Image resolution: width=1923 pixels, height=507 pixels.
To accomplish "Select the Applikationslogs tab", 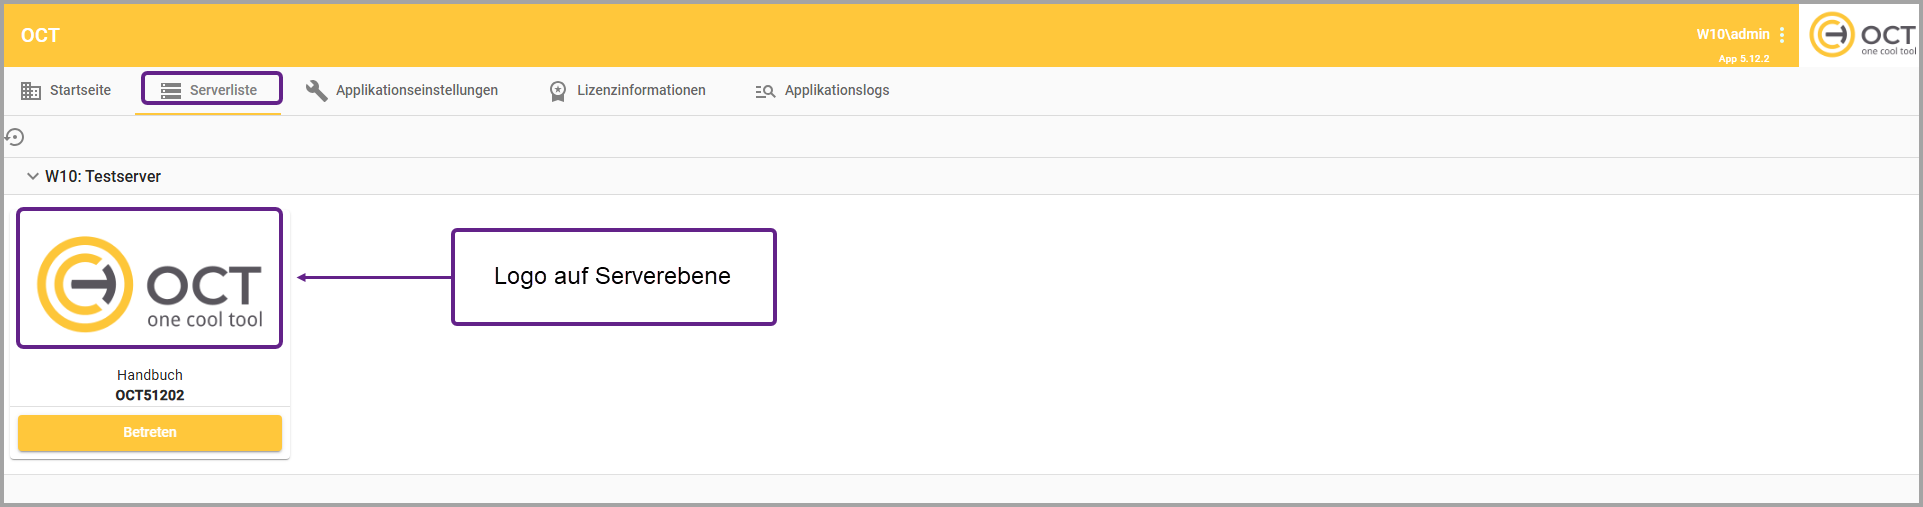I will pos(836,90).
